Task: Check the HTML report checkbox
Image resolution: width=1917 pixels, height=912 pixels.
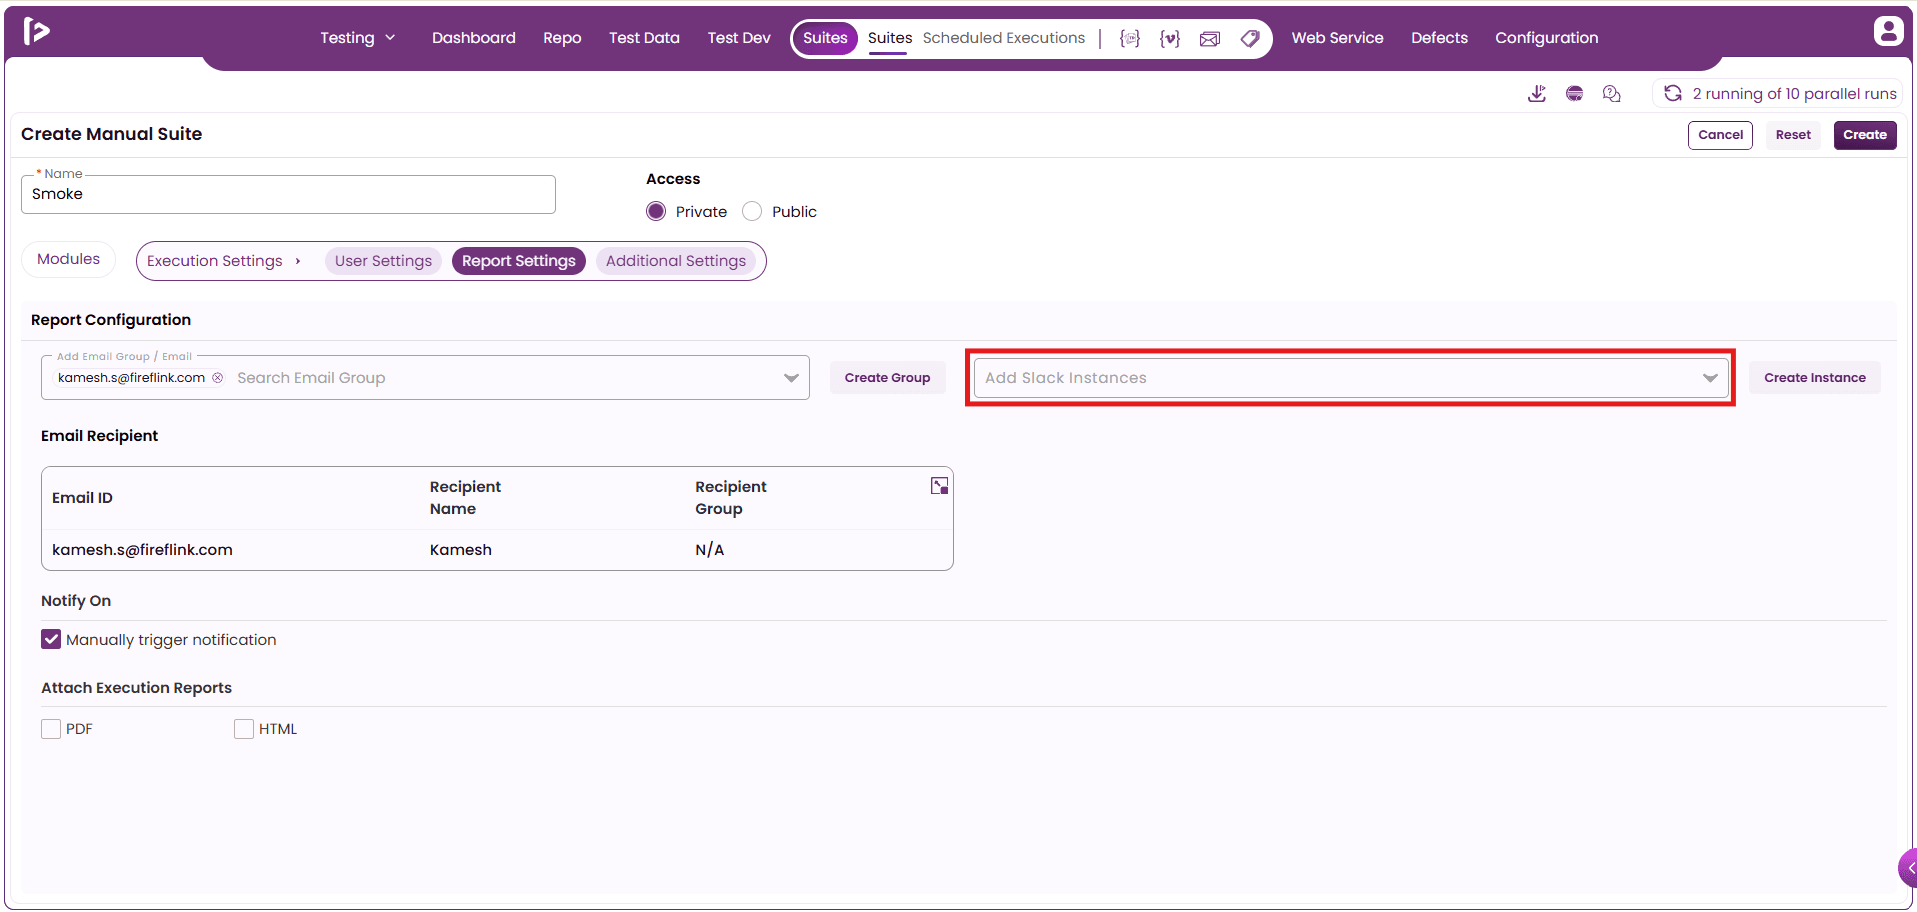Action: tap(244, 729)
